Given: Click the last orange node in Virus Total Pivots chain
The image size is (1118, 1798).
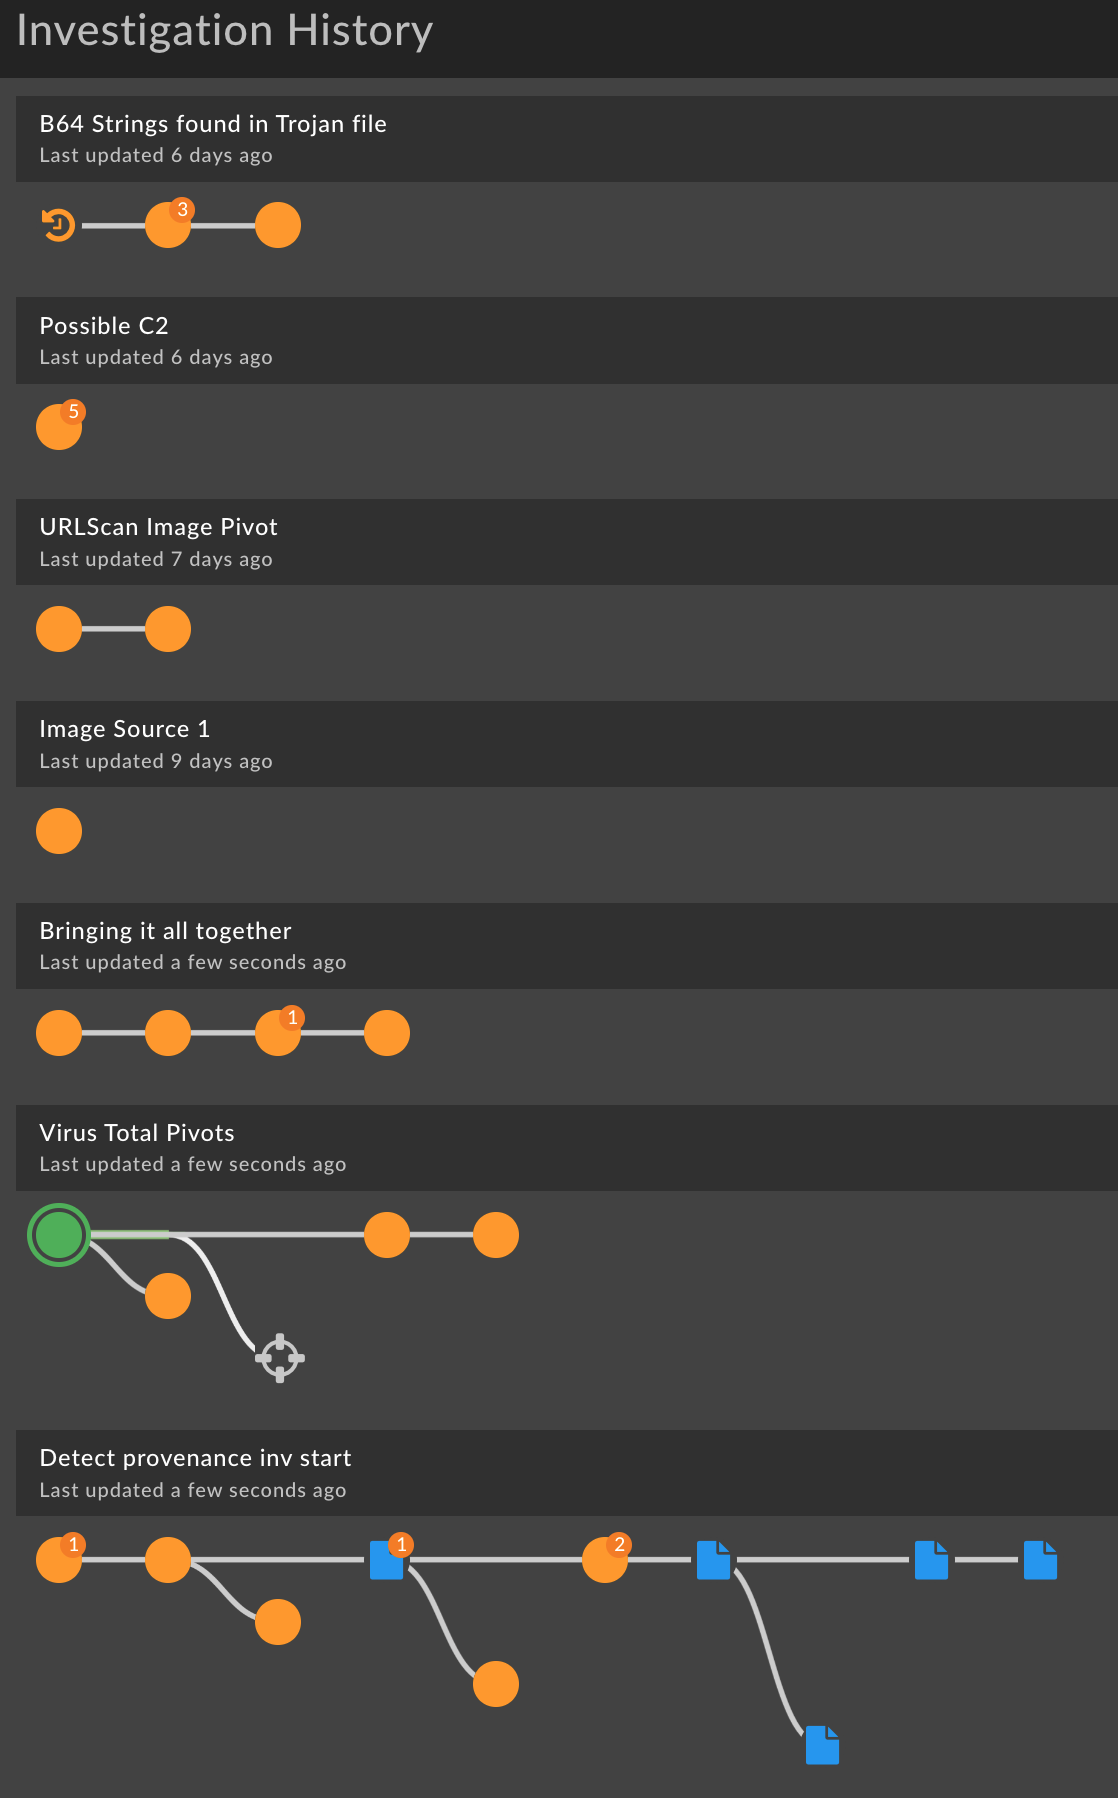Looking at the screenshot, I should (x=496, y=1235).
